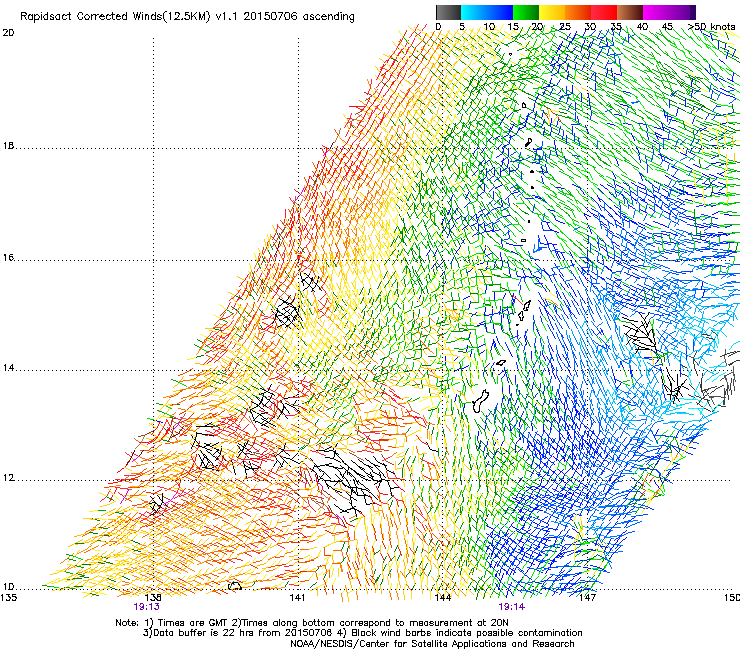Click the NOAA/NESDIS credit line
740x650 pixels.
pyautogui.click(x=432, y=644)
